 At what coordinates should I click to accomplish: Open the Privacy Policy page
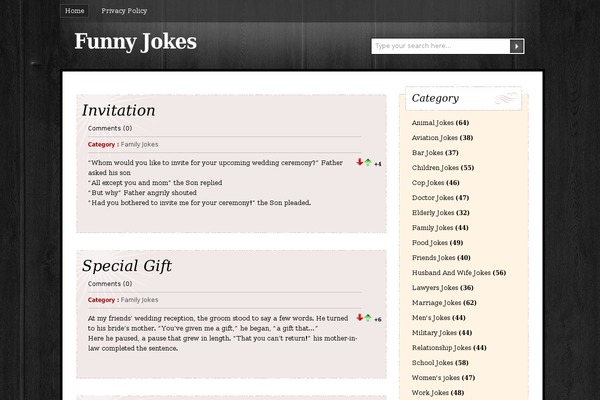pos(124,11)
